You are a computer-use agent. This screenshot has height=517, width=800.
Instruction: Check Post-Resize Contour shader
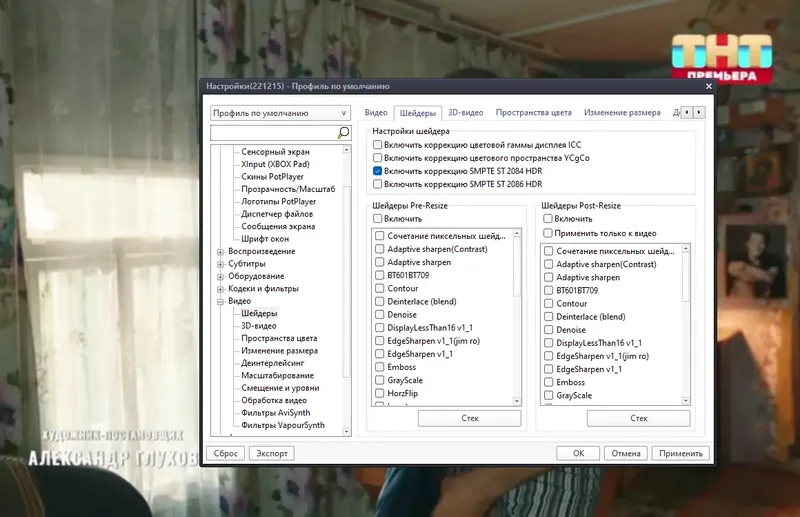click(x=548, y=304)
